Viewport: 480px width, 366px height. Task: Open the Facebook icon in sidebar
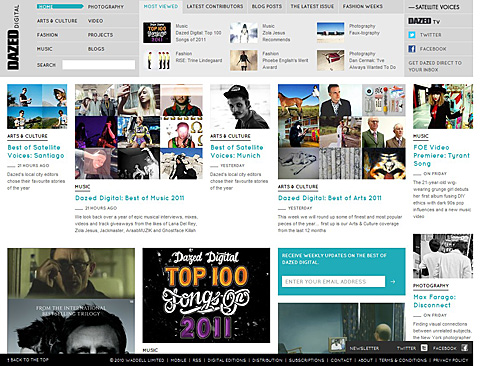[412, 49]
